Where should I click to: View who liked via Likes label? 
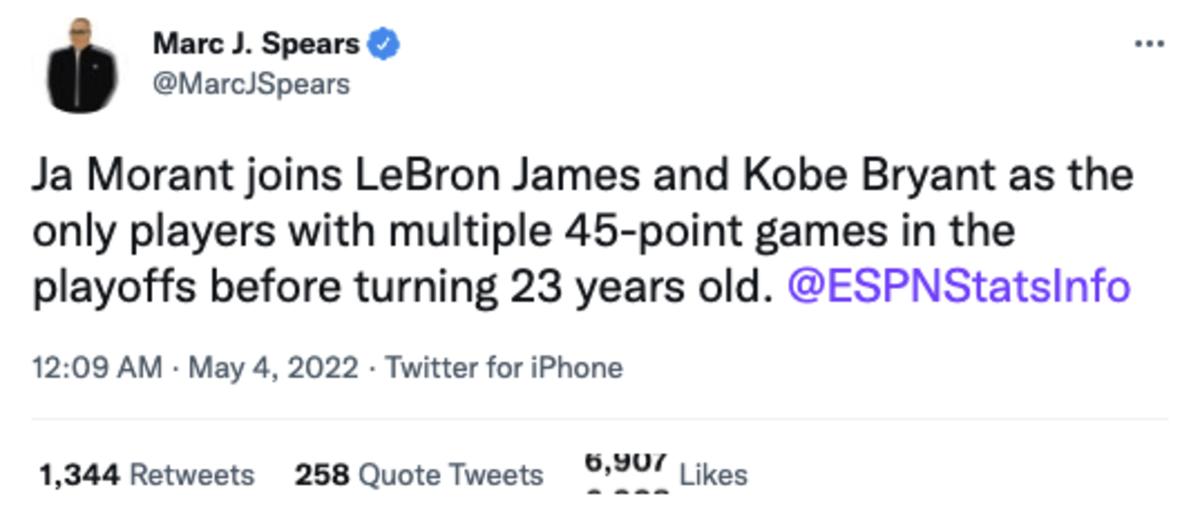tap(713, 474)
